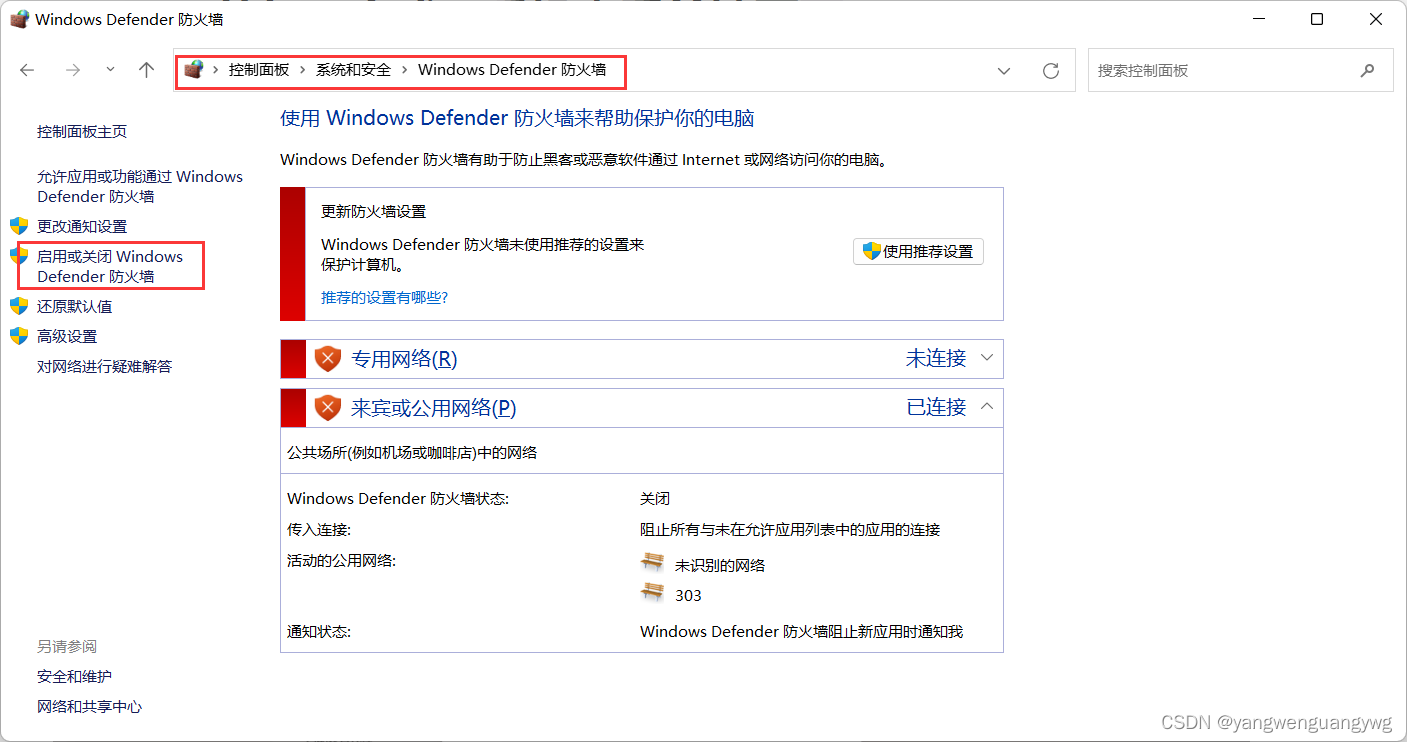Open 高级设置 link
The image size is (1407, 742).
(x=67, y=336)
